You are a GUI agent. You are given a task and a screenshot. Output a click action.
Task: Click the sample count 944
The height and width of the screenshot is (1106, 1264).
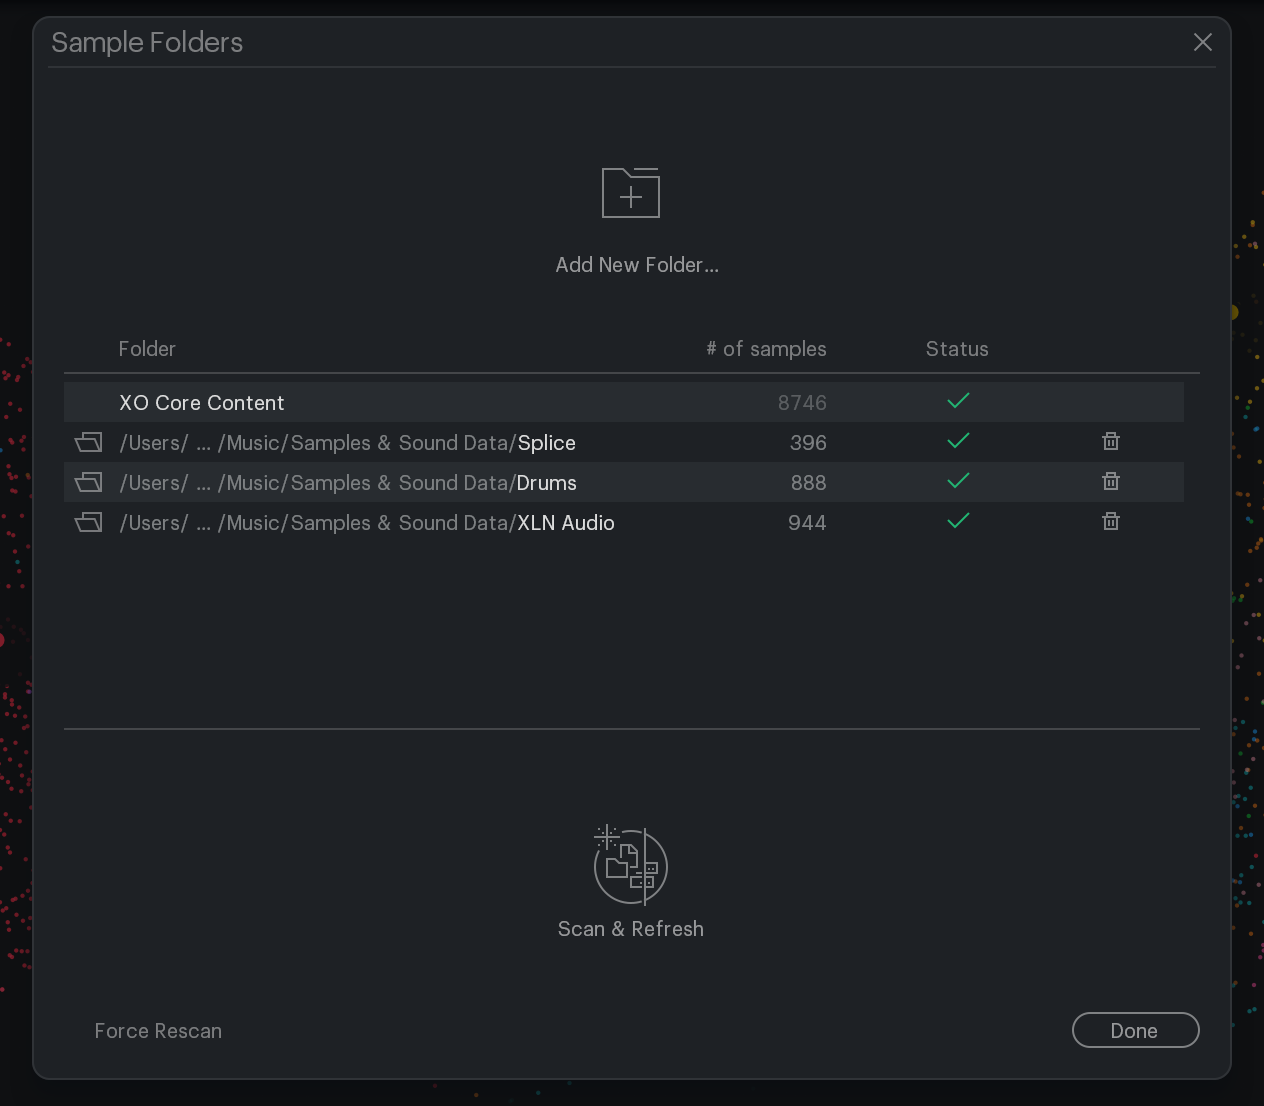click(807, 523)
